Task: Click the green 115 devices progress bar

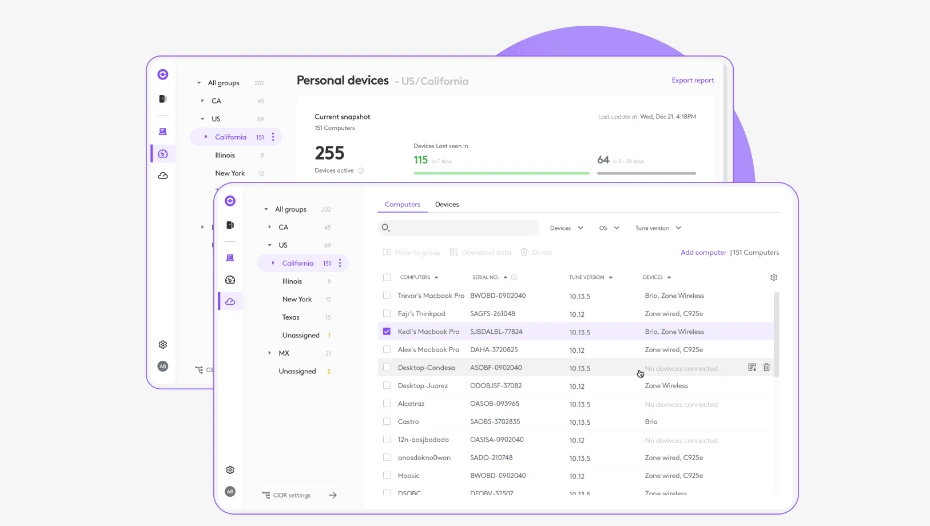Action: coord(501,173)
